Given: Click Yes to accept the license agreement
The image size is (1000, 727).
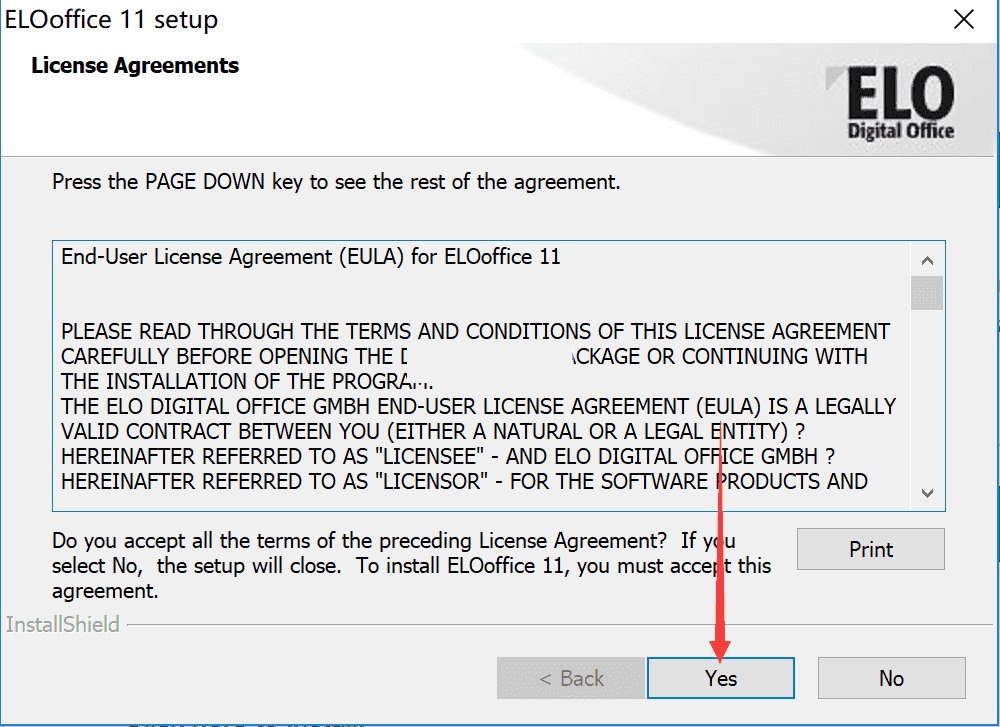Looking at the screenshot, I should (x=720, y=678).
